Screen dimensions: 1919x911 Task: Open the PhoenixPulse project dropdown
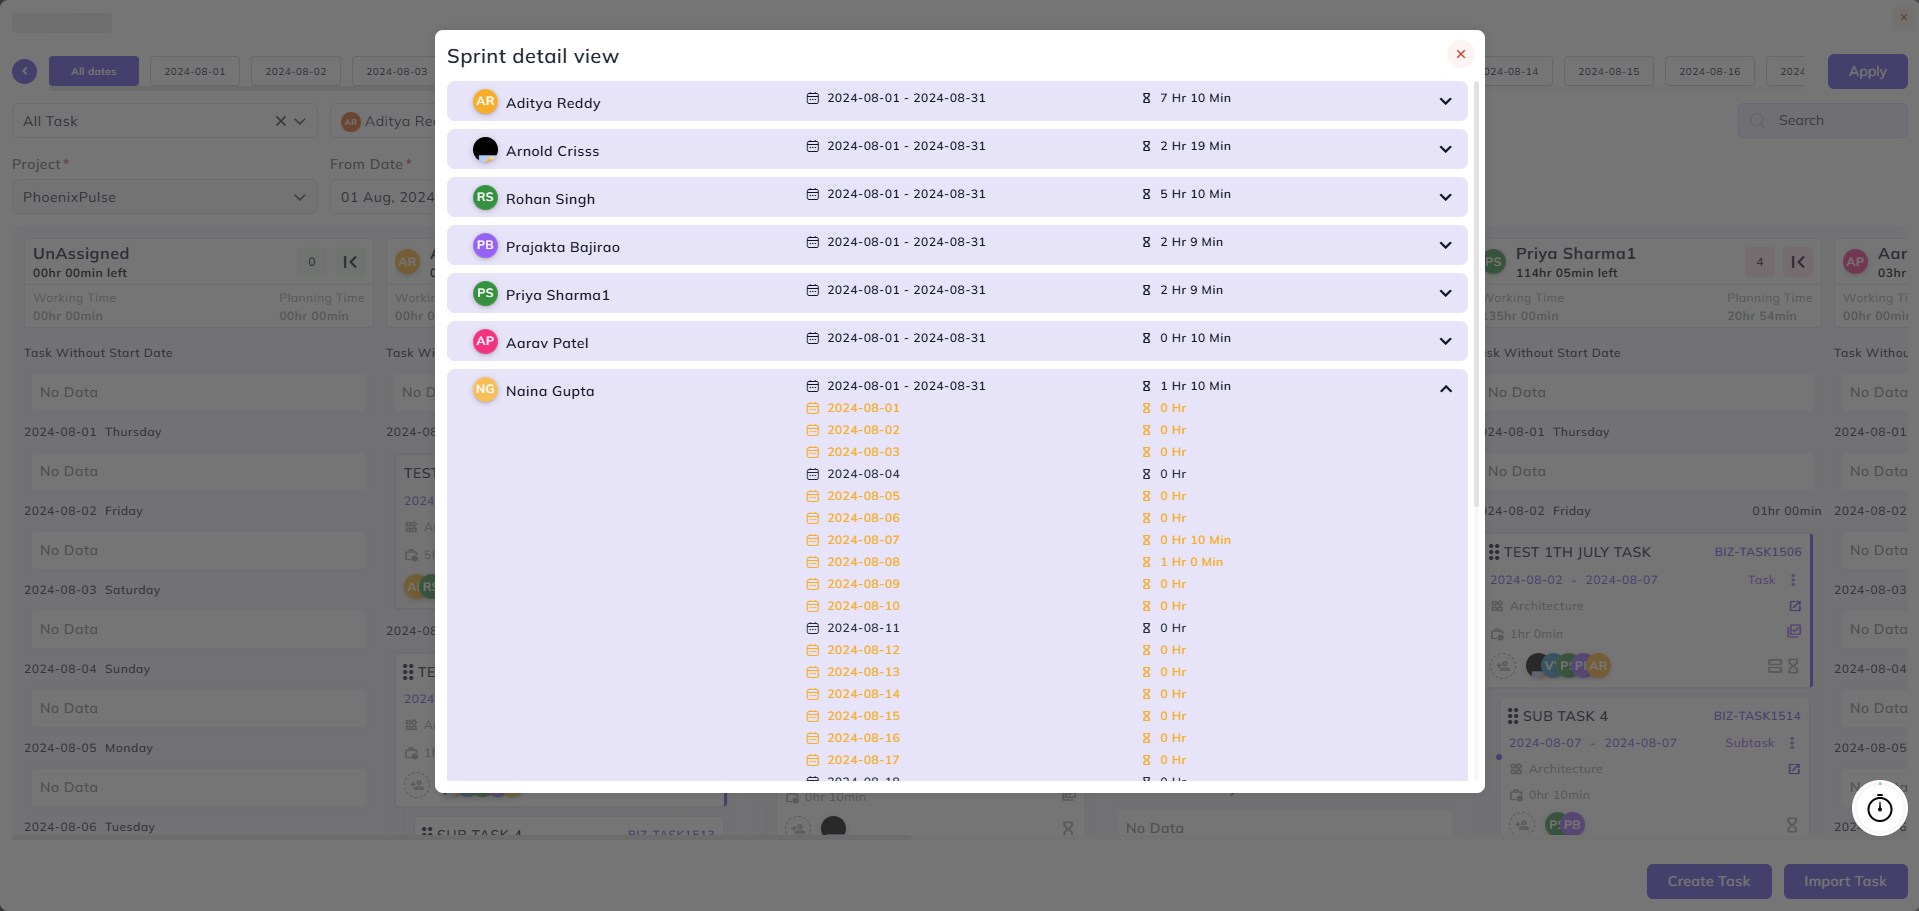165,197
